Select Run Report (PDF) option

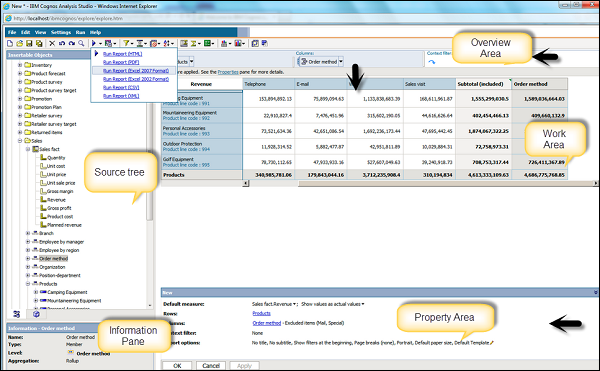click(x=121, y=62)
